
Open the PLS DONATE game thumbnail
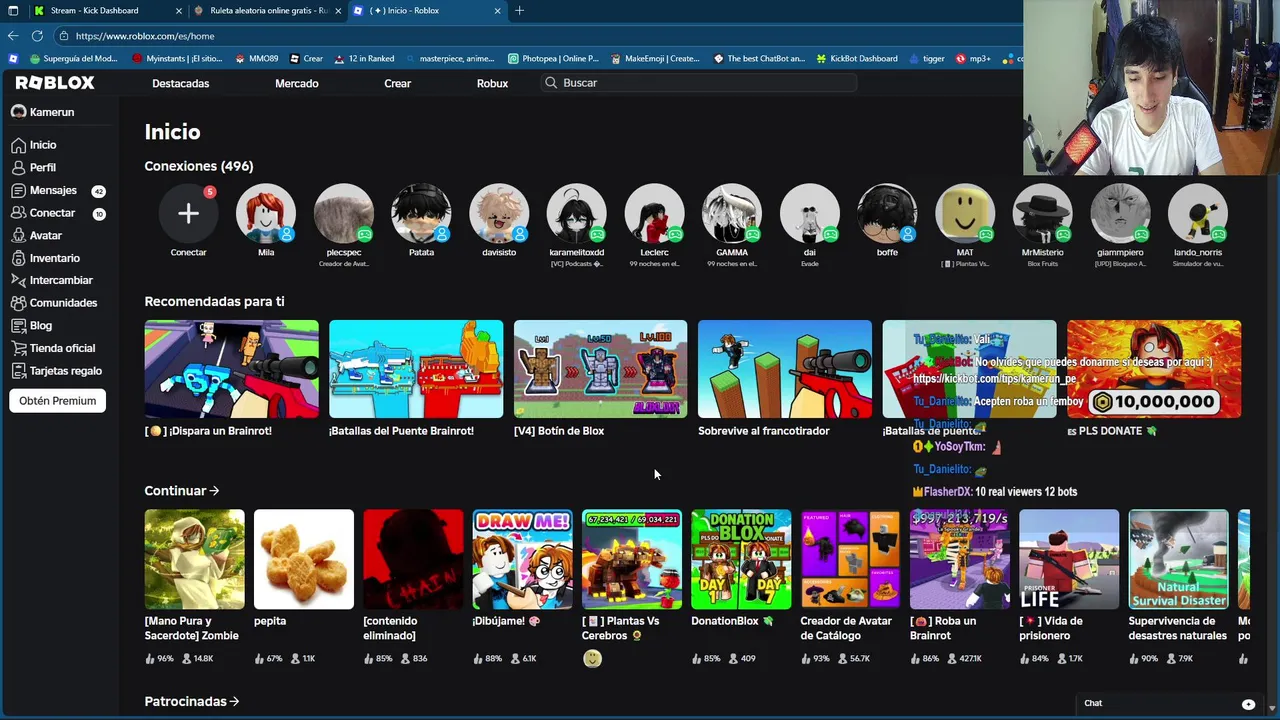[1154, 369]
